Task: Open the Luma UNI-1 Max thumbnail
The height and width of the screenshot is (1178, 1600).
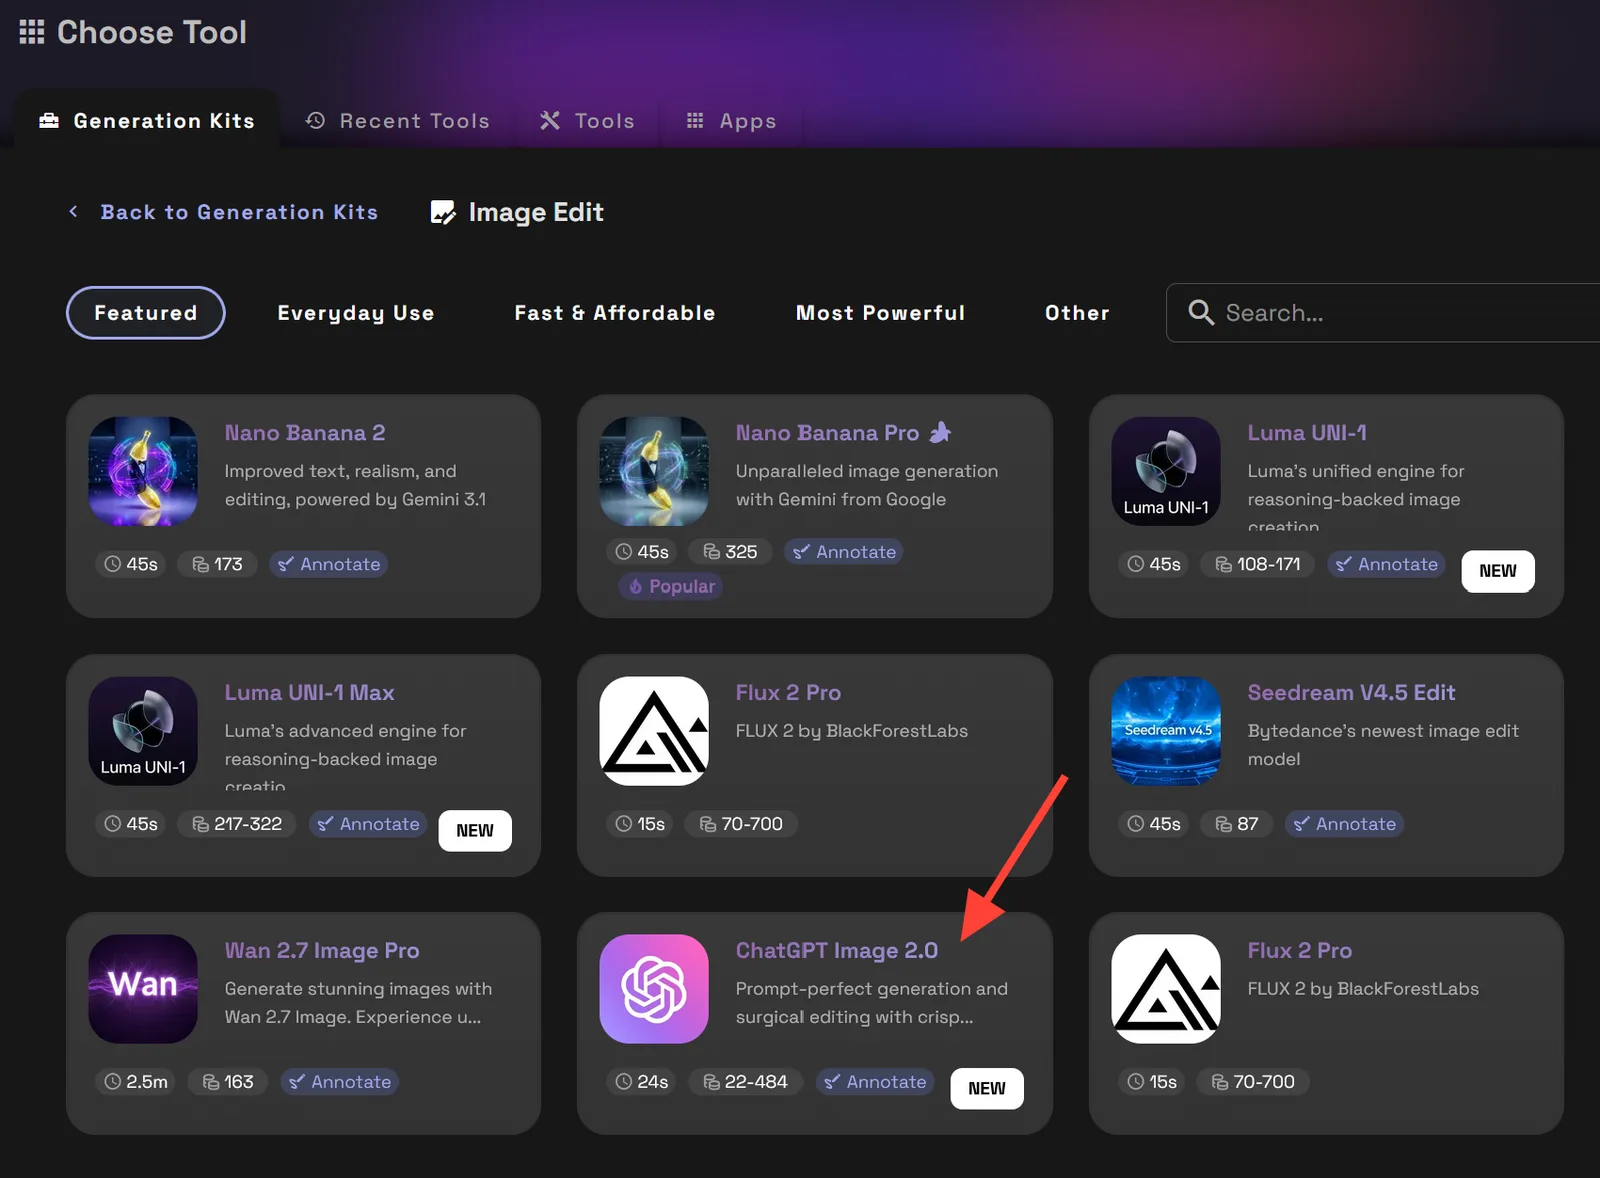Action: point(143,731)
